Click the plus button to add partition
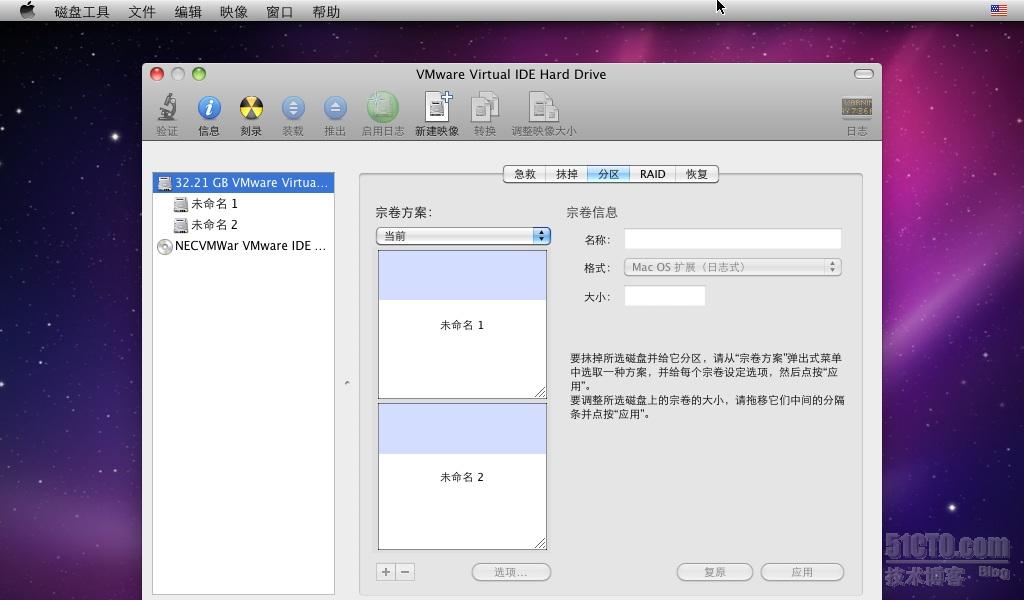 (386, 572)
